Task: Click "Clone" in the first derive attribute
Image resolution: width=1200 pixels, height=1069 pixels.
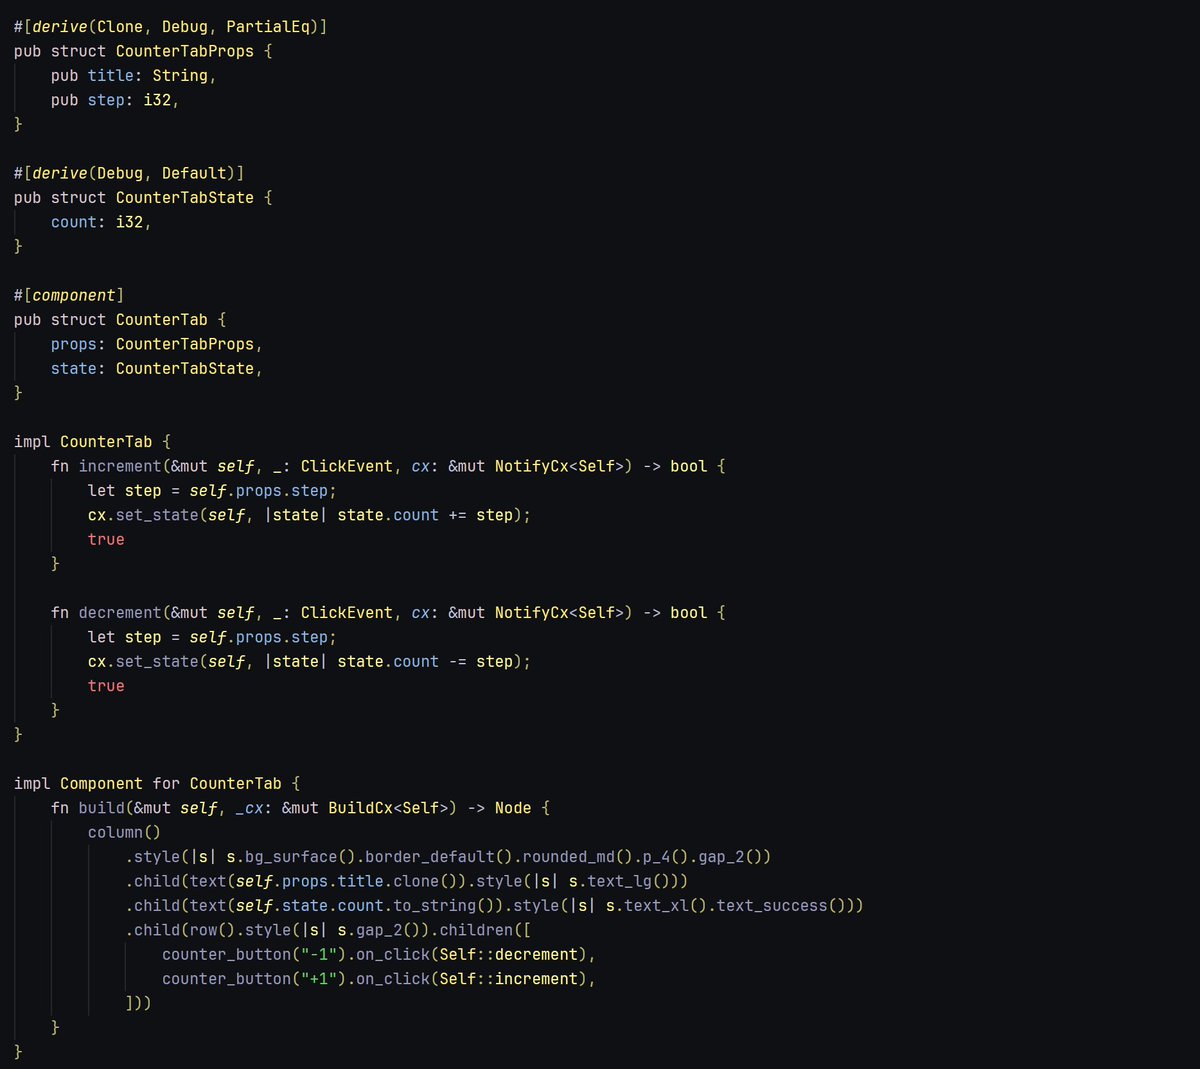Action: [120, 27]
